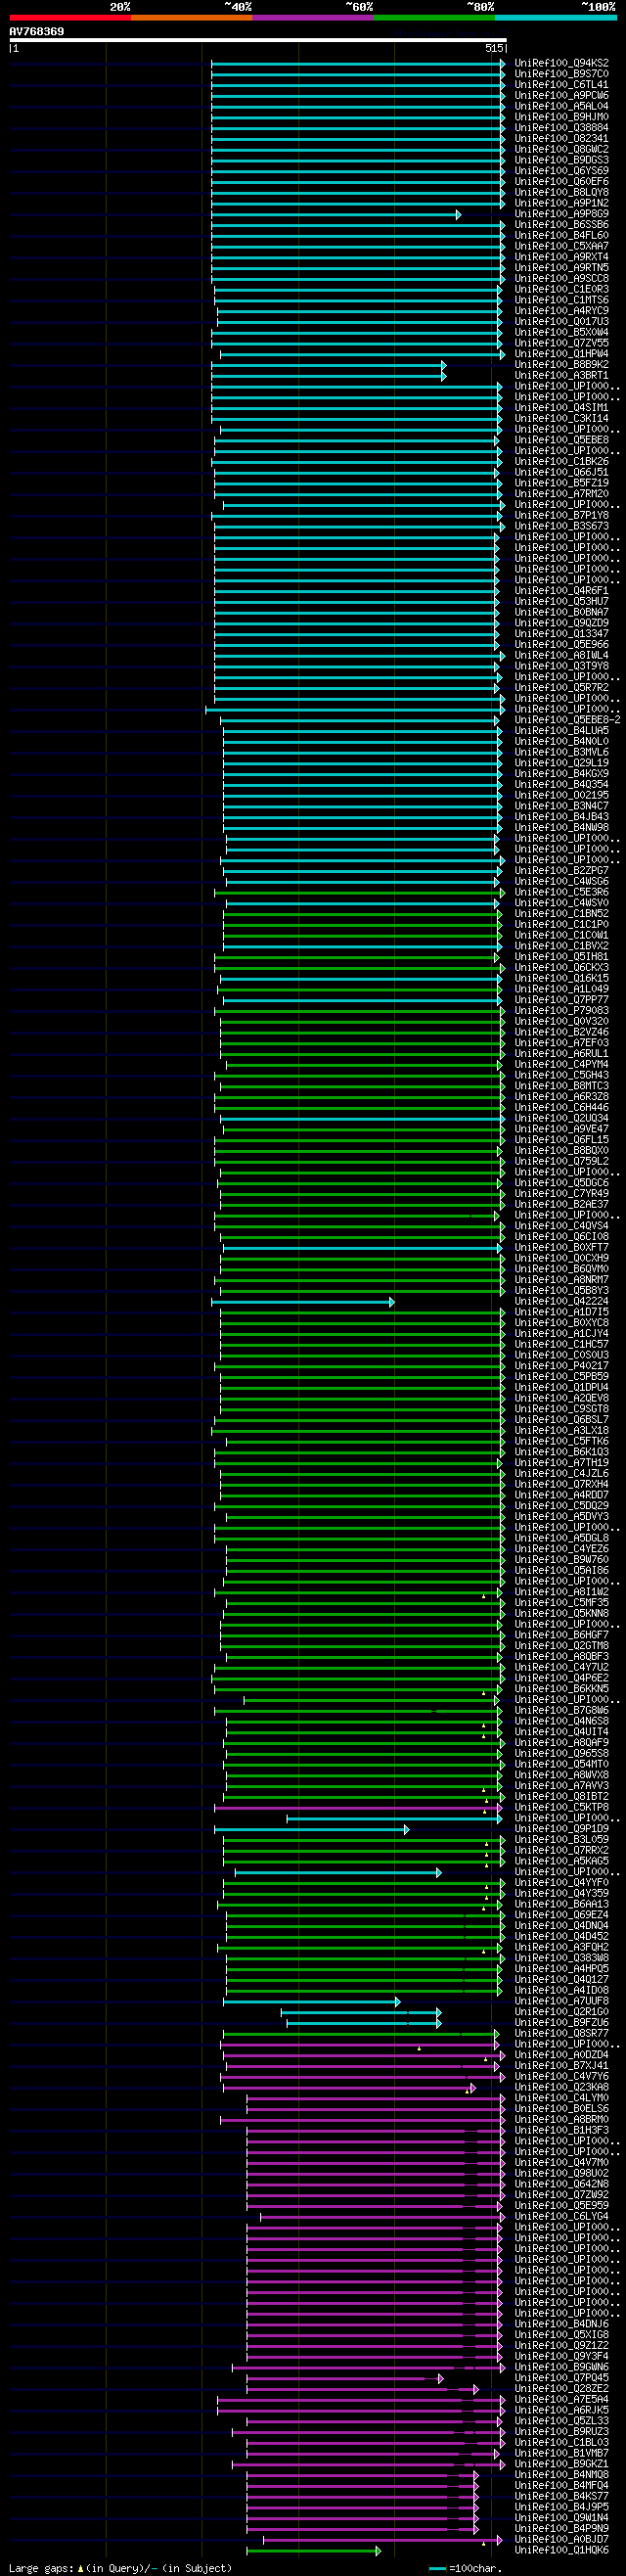Select hit label UniRef100_Q94KS2
Screen dimensions: 626x2576
pyautogui.click(x=561, y=63)
